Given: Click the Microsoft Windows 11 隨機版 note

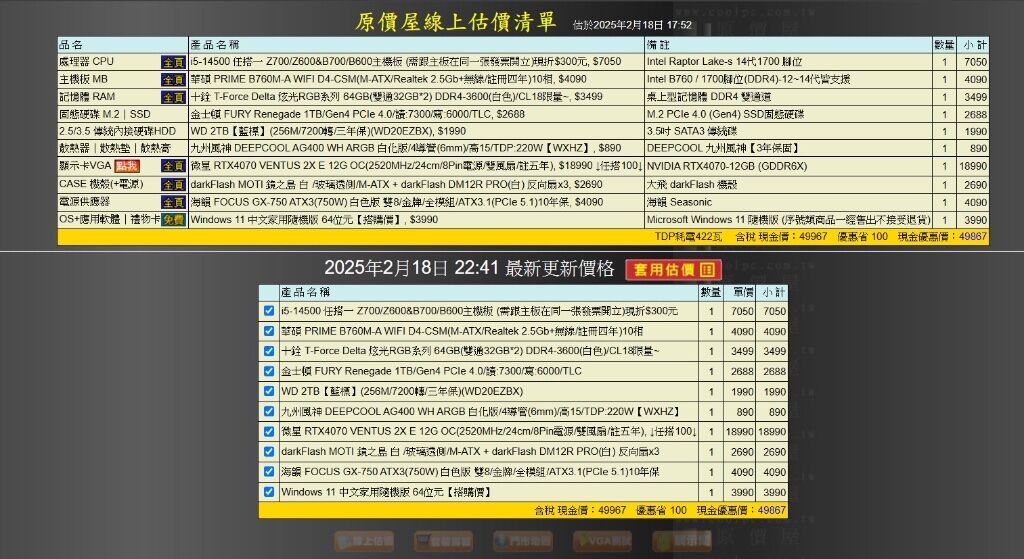Looking at the screenshot, I should click(x=788, y=219).
